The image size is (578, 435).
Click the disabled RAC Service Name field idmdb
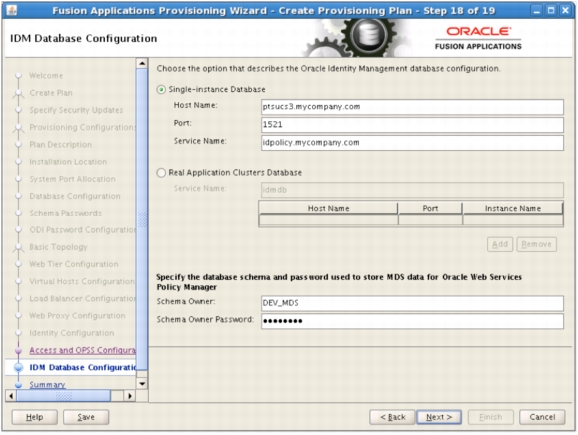click(412, 190)
